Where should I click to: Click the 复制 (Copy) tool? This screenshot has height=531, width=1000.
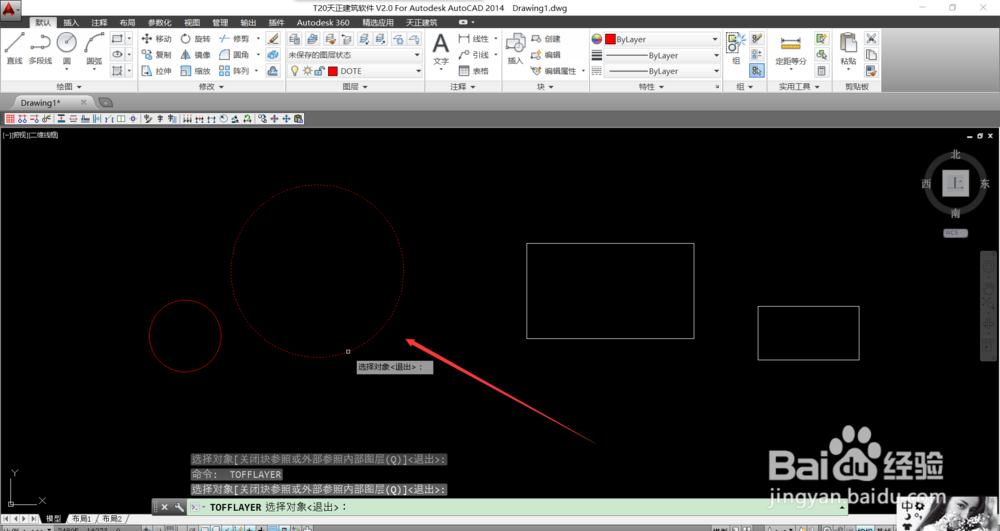tap(156, 55)
